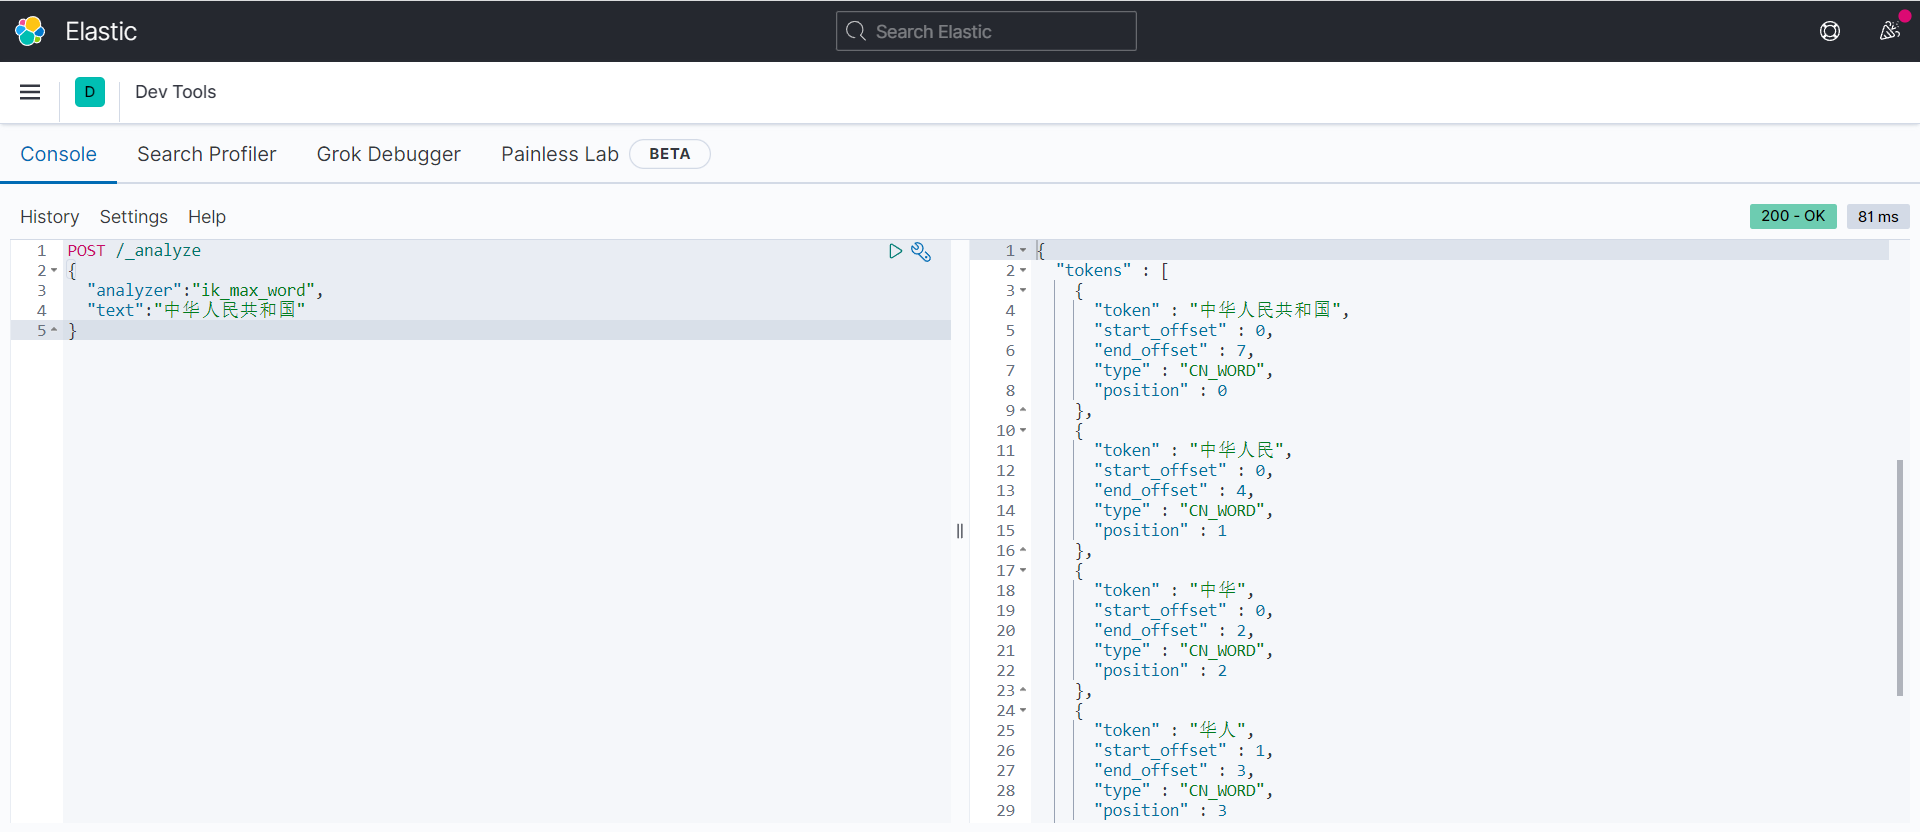
Task: Open the help lifebuoy icon
Action: point(1830,31)
